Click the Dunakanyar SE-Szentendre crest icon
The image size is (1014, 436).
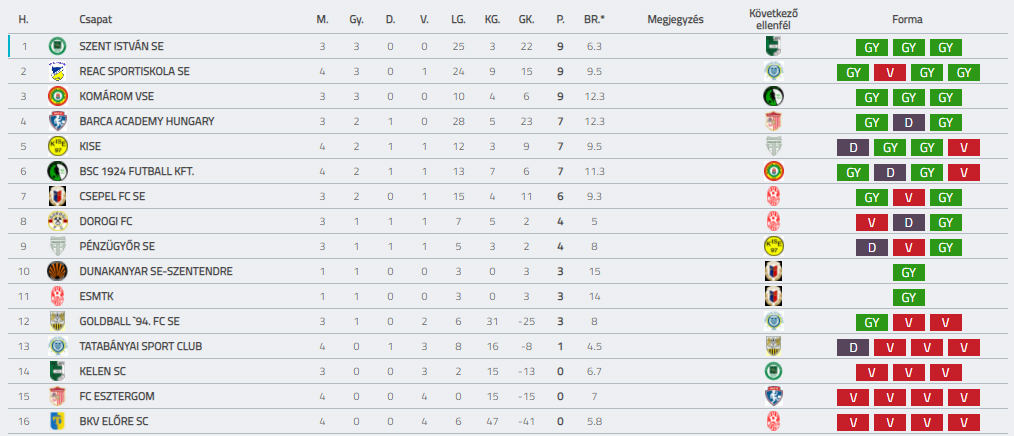[x=57, y=271]
